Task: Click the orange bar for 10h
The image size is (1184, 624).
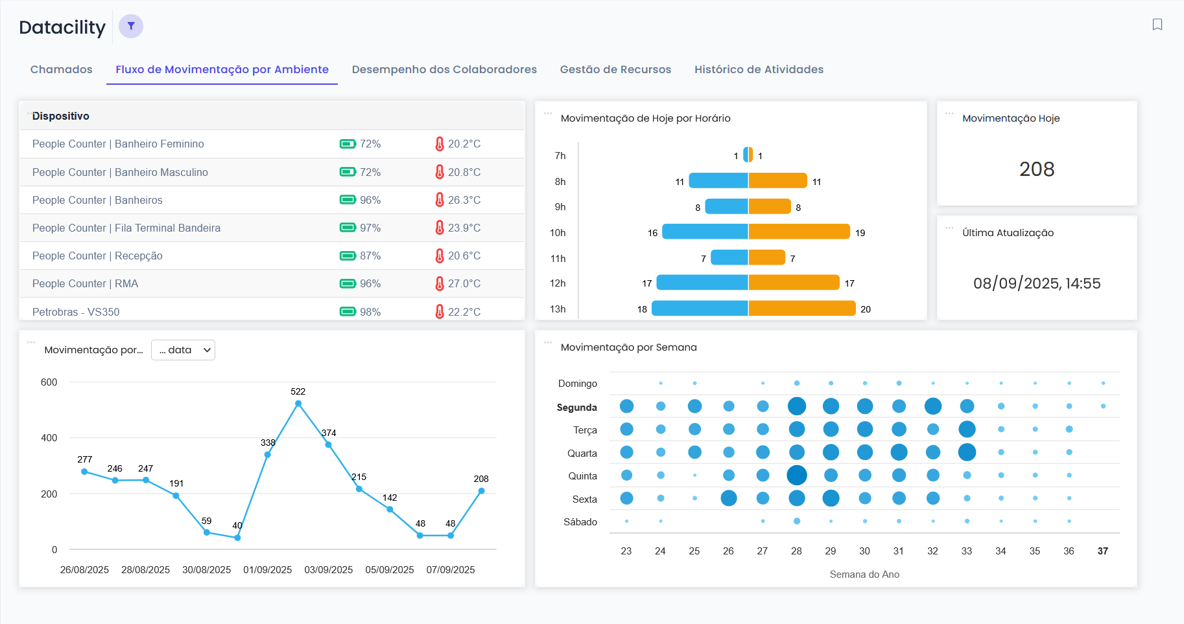Action: click(799, 232)
